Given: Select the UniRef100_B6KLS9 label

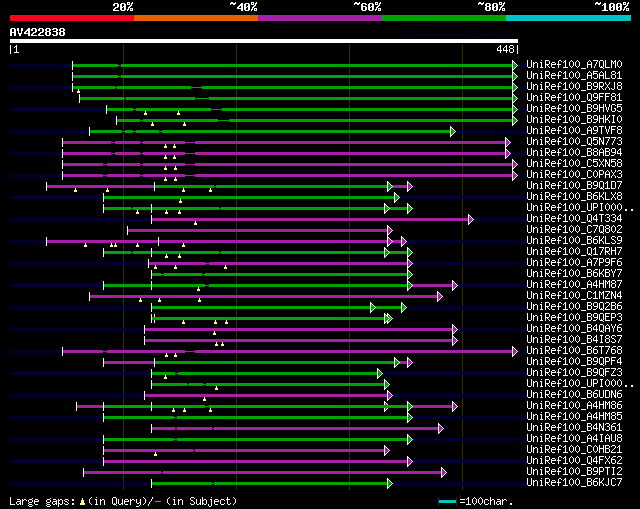Looking at the screenshot, I should click(x=574, y=241).
